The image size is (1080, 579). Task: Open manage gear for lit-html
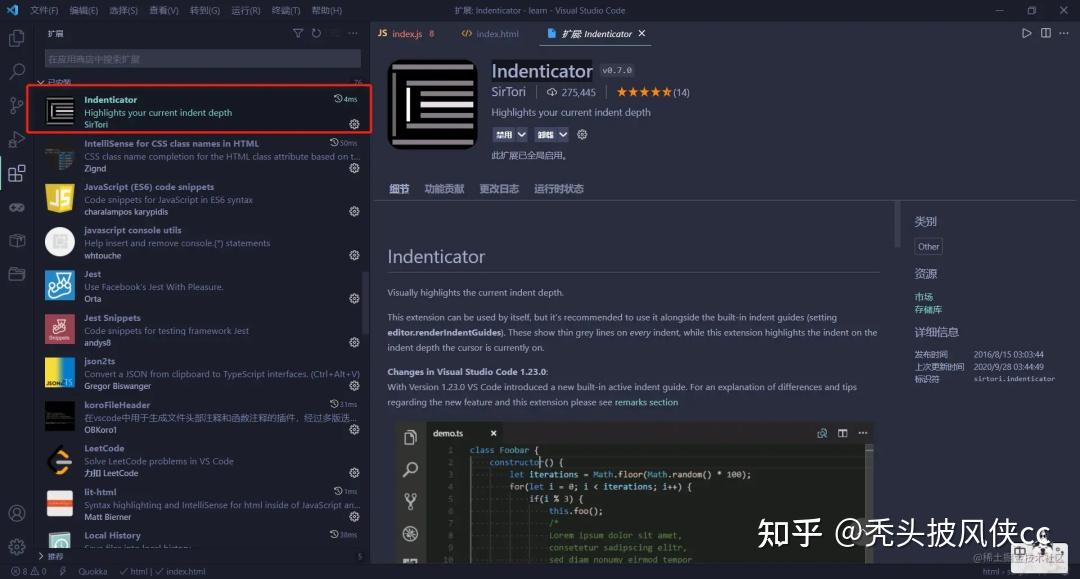pyautogui.click(x=354, y=516)
